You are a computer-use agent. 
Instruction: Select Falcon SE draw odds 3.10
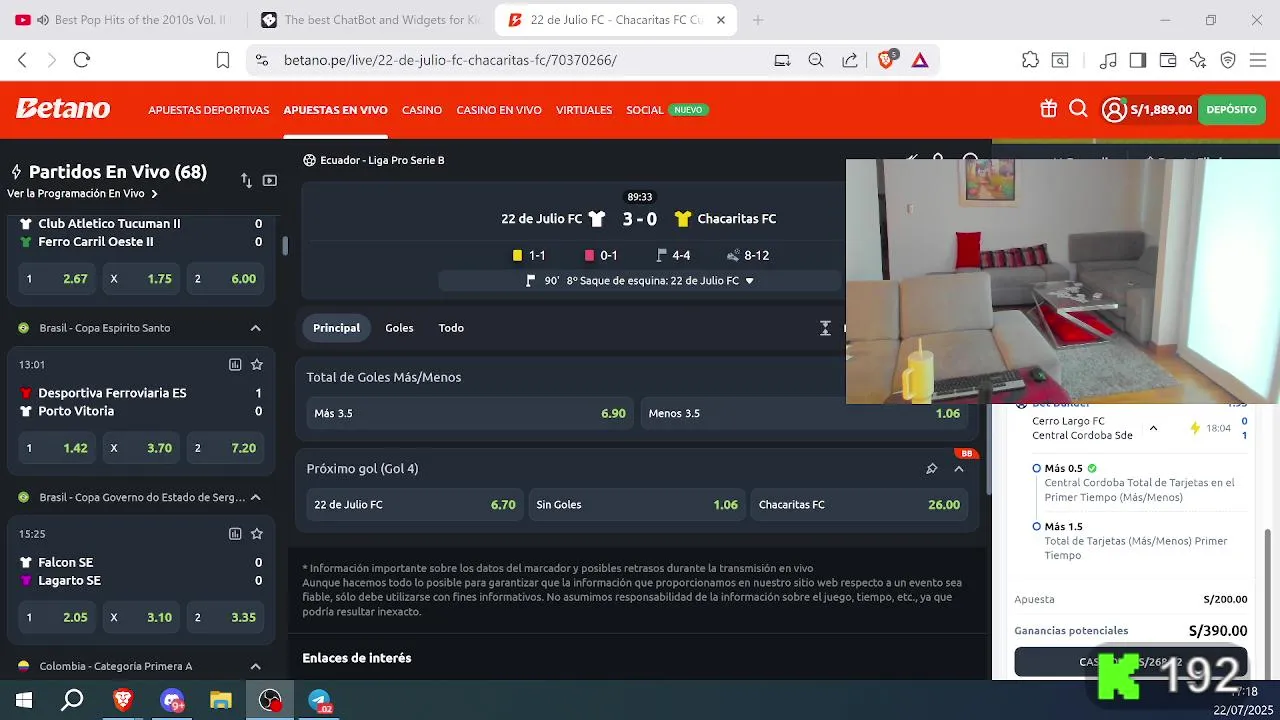click(141, 618)
